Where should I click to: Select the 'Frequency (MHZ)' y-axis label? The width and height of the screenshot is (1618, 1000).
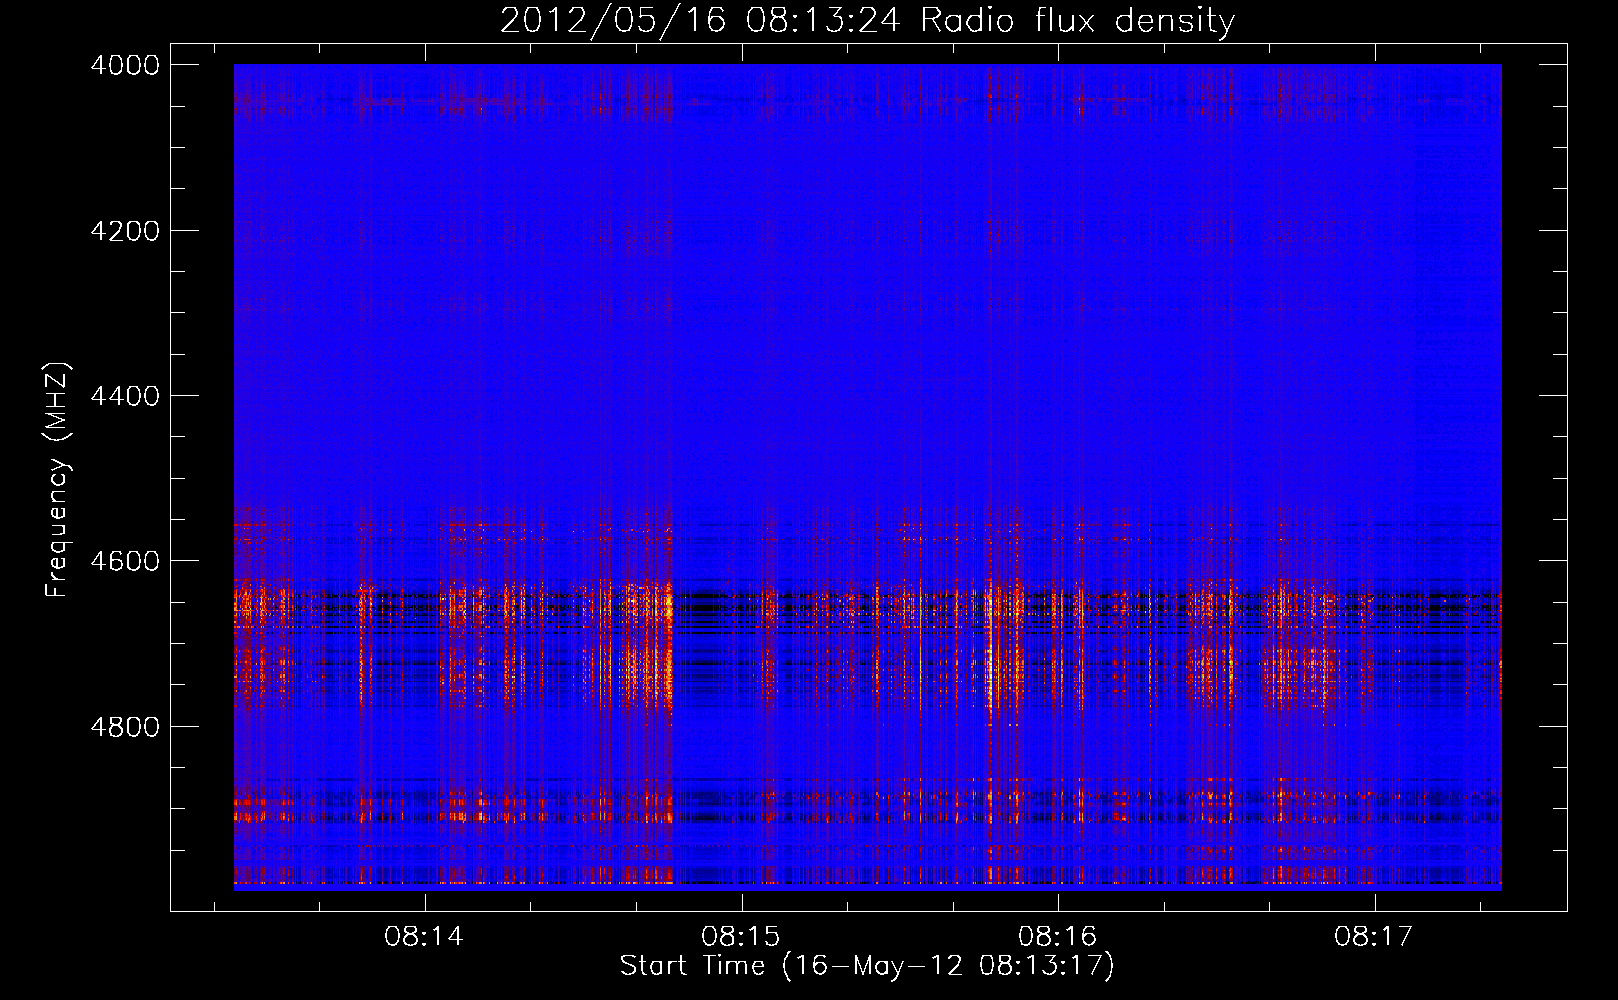click(58, 480)
